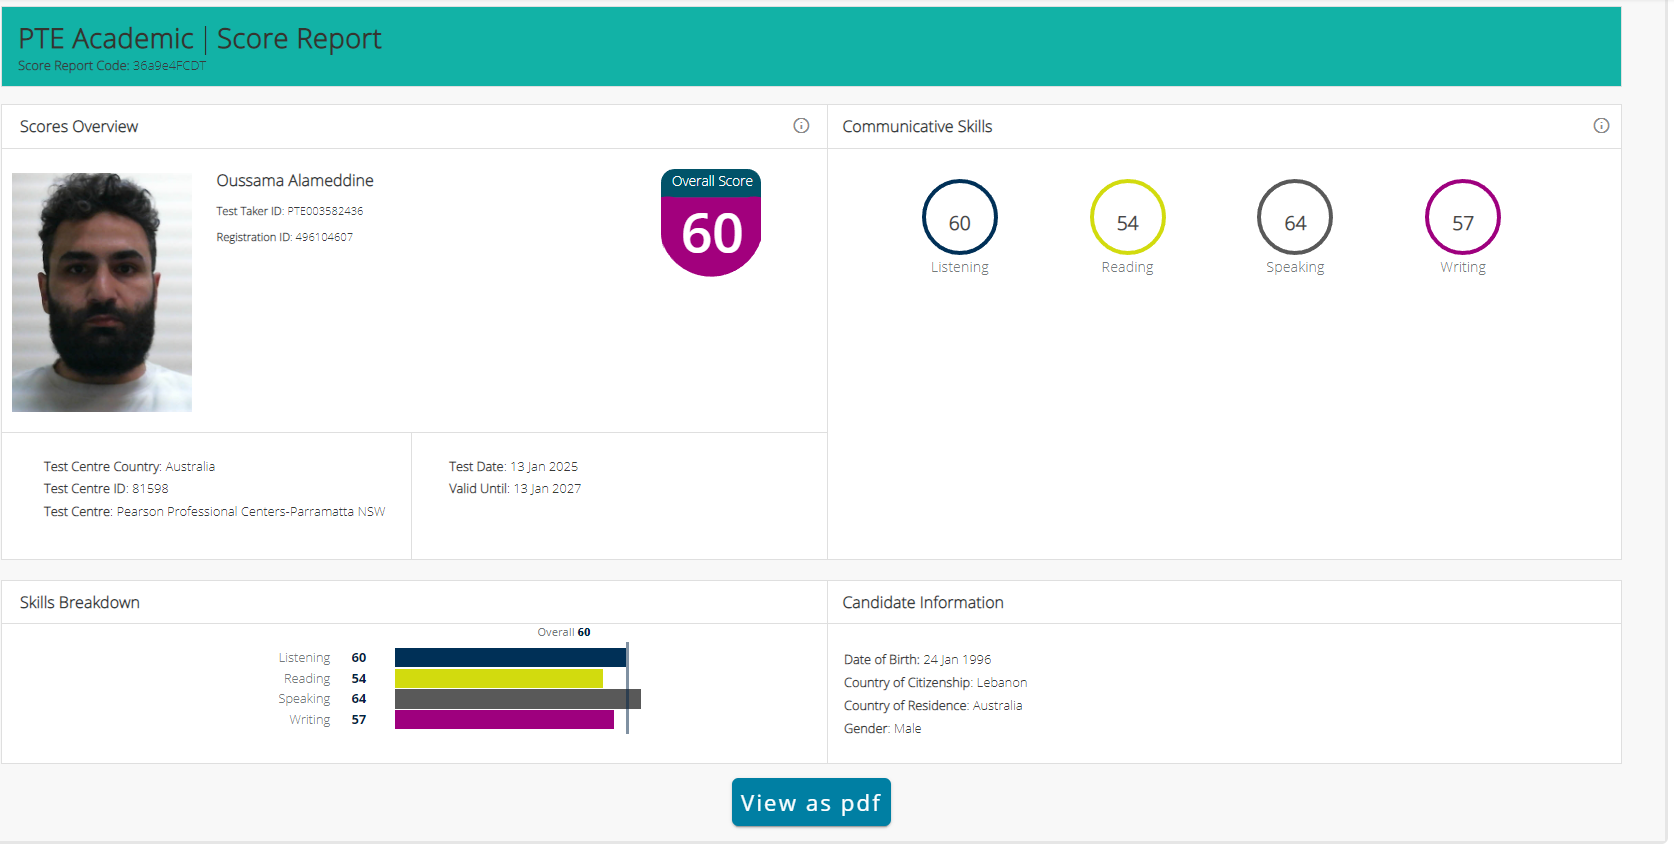The image size is (1674, 845).
Task: Click the Candidate Information heading
Action: pyautogui.click(x=923, y=603)
